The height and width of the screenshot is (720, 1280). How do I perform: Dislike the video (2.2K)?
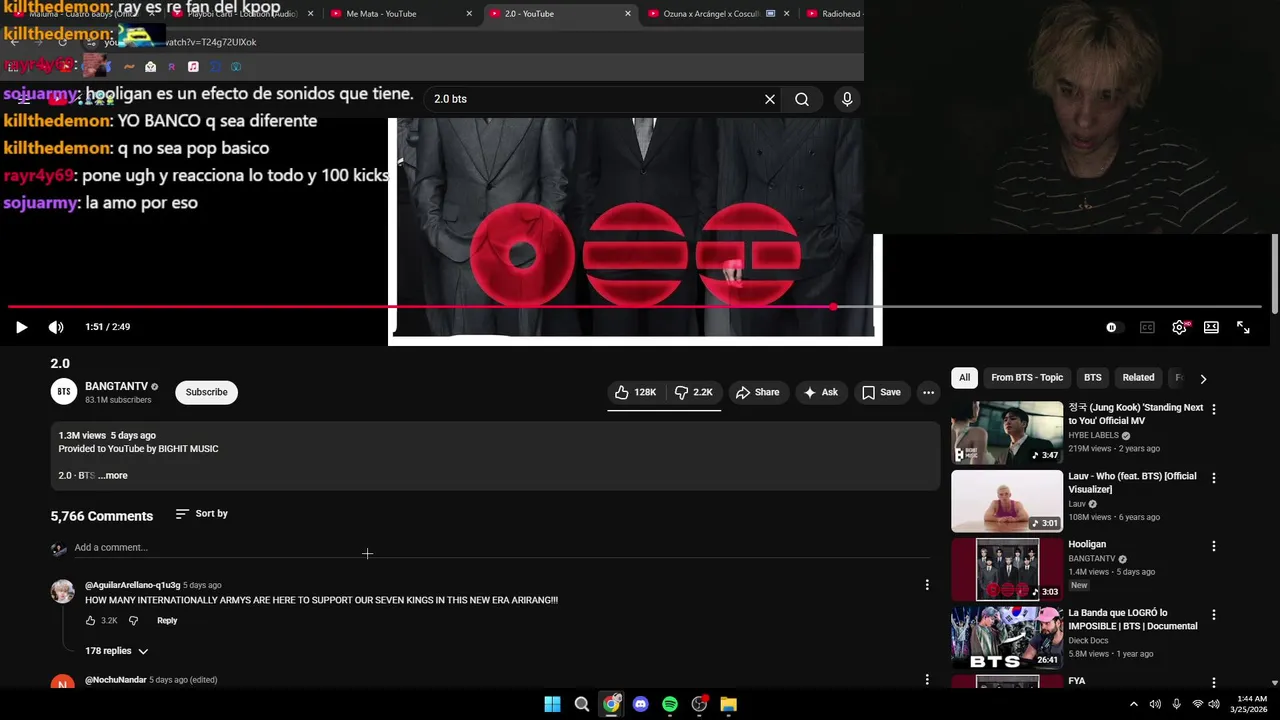693,392
